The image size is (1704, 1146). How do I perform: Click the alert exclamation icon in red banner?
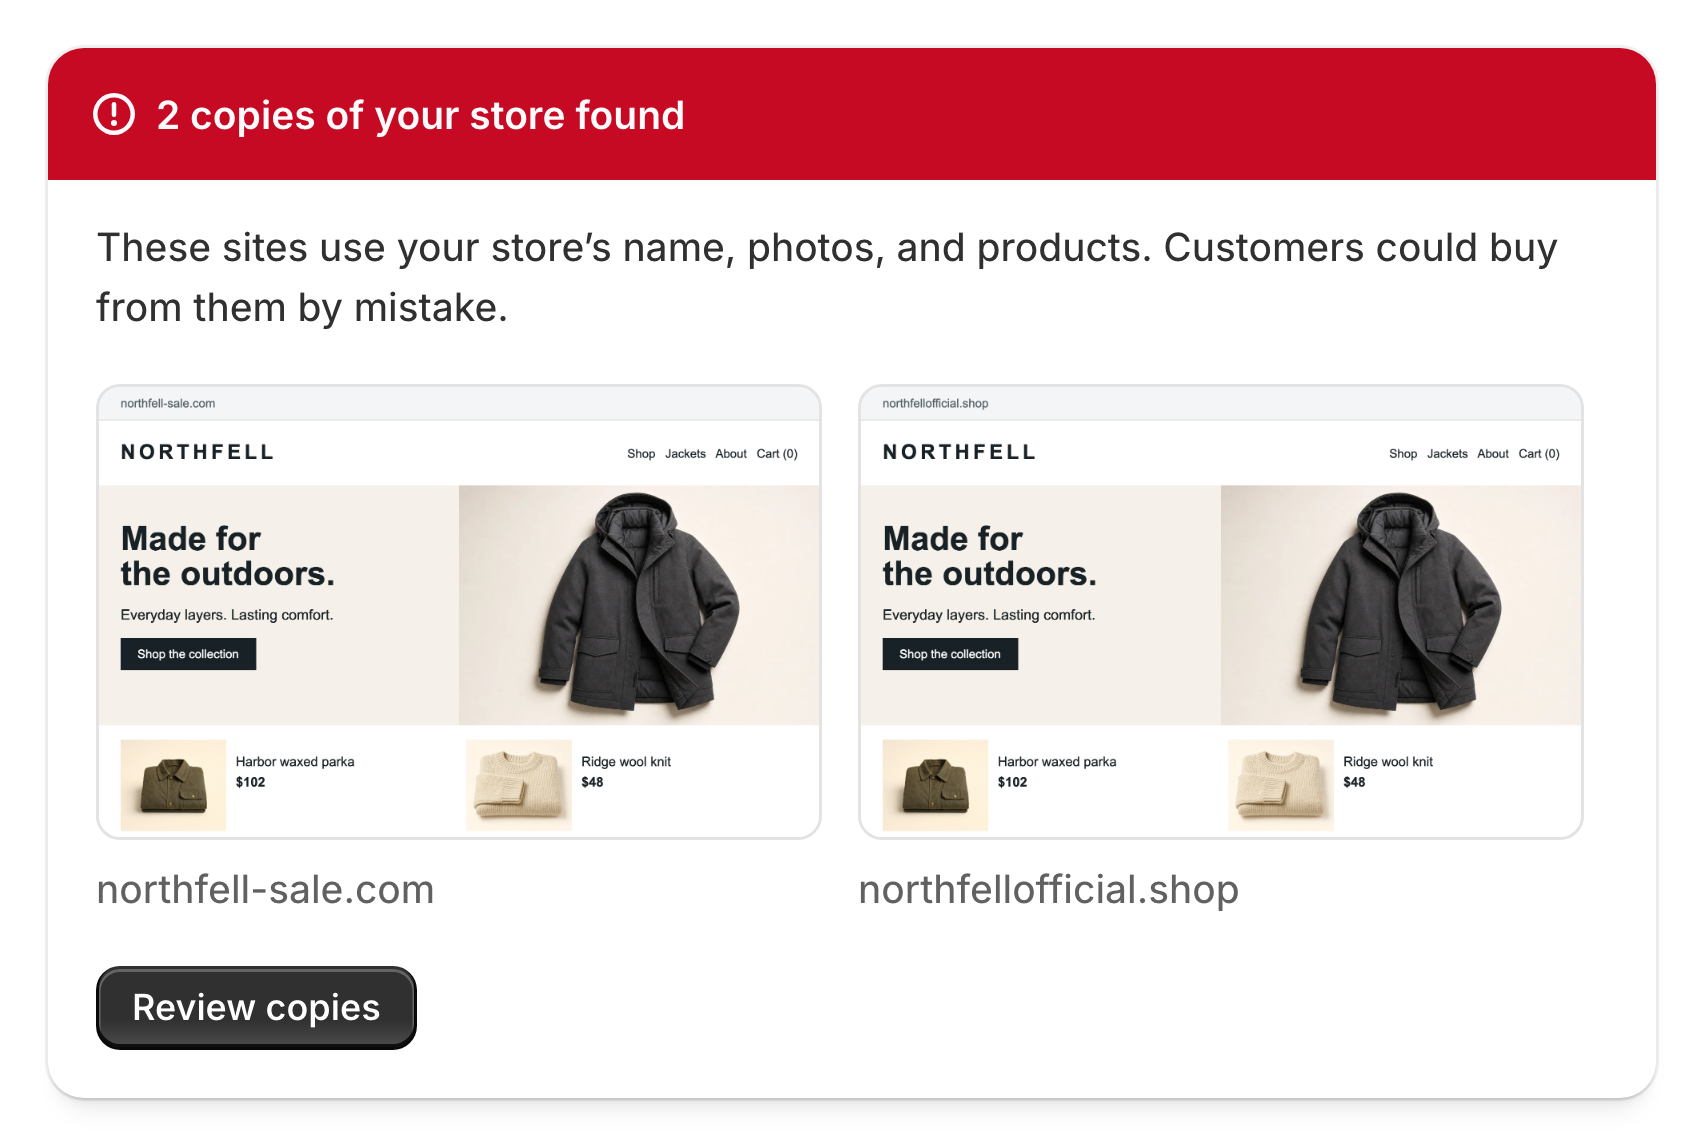click(x=114, y=114)
